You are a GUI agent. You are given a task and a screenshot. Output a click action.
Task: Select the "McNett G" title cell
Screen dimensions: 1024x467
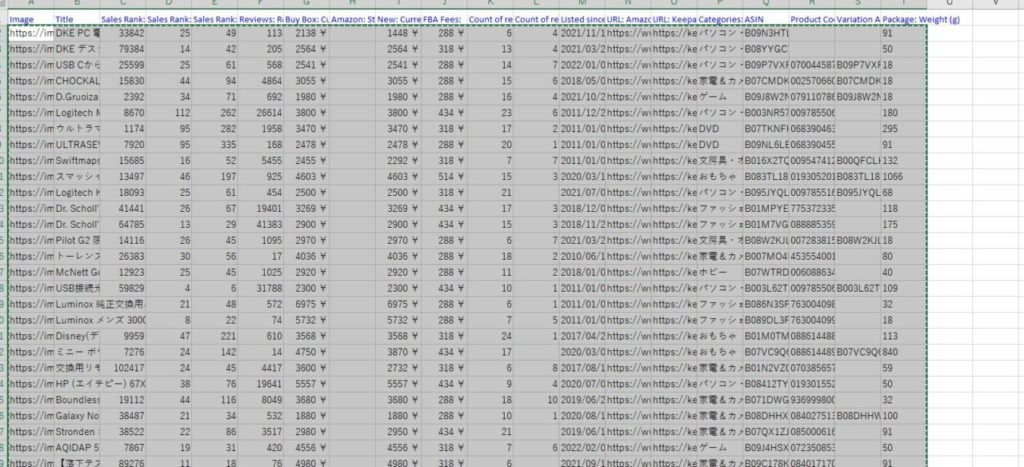tap(76, 272)
